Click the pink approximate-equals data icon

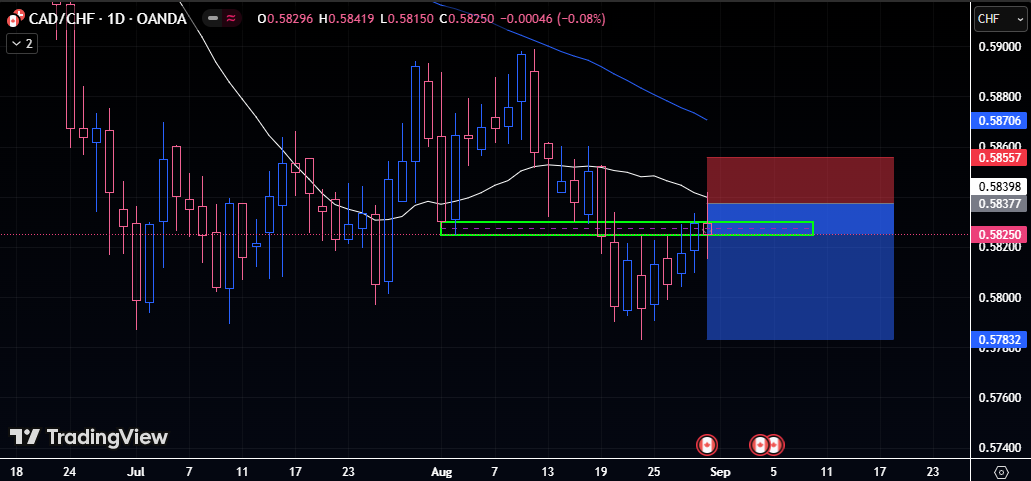[231, 18]
